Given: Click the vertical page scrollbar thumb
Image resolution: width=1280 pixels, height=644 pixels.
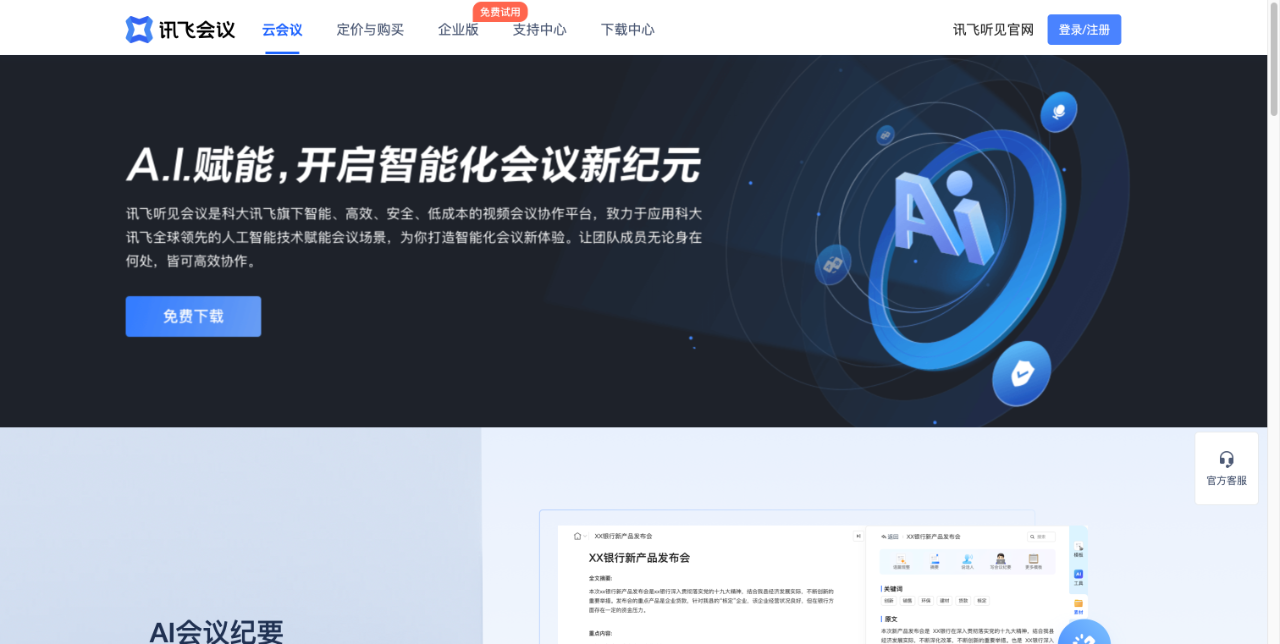Looking at the screenshot, I should point(1273,60).
